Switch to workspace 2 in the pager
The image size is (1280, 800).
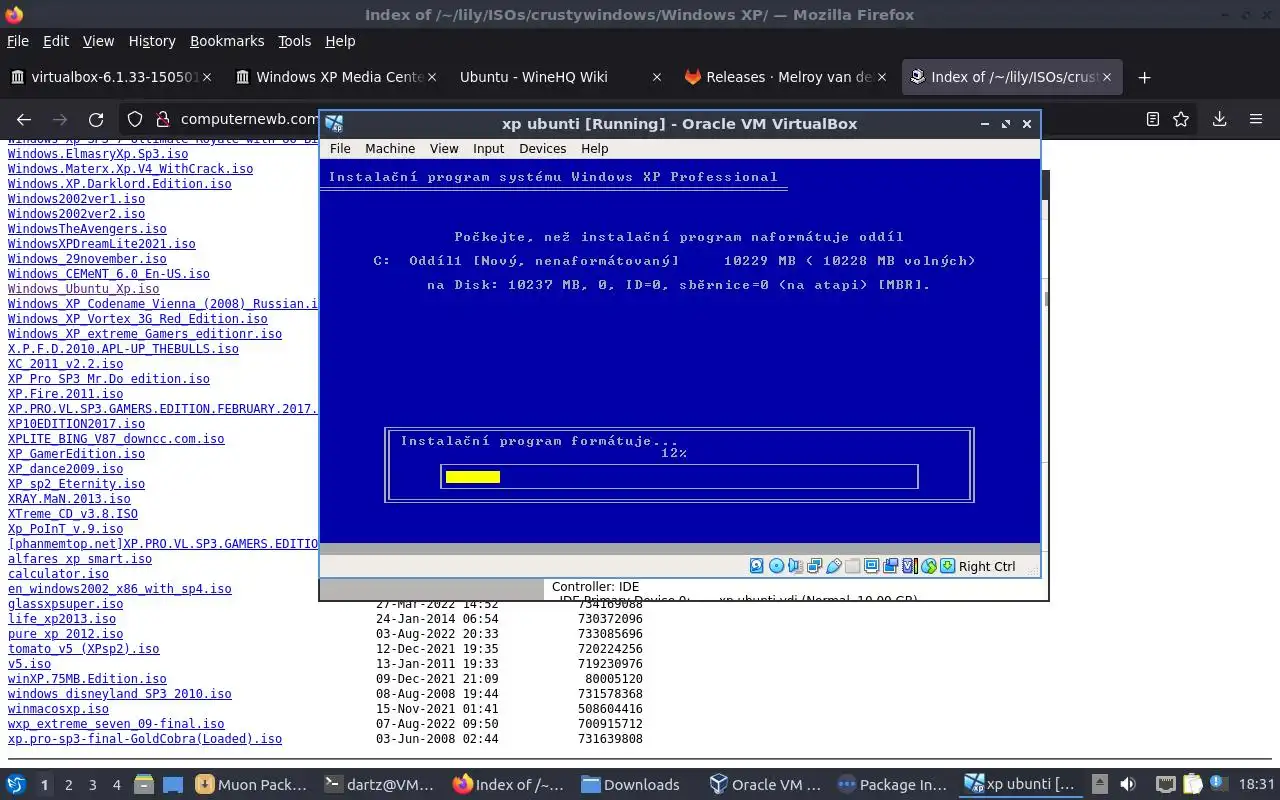69,785
